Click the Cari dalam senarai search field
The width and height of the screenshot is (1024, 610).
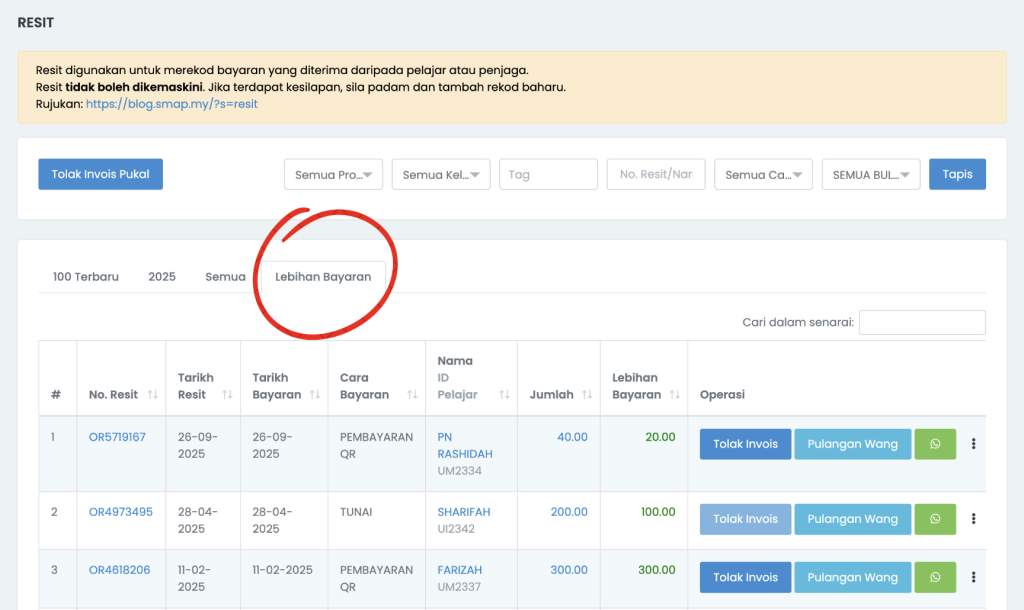tap(921, 322)
